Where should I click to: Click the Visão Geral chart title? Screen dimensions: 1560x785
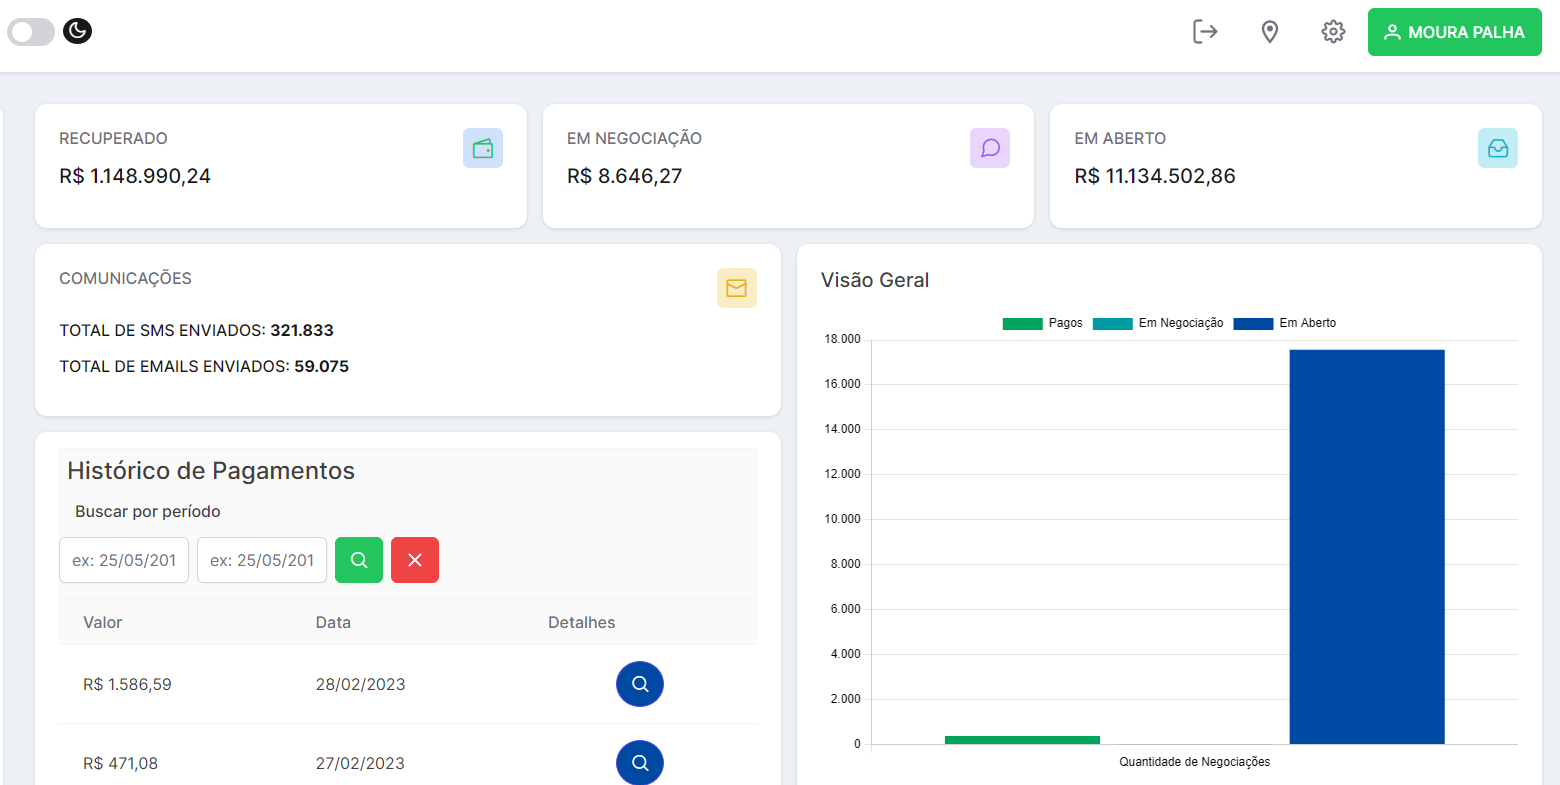click(875, 280)
